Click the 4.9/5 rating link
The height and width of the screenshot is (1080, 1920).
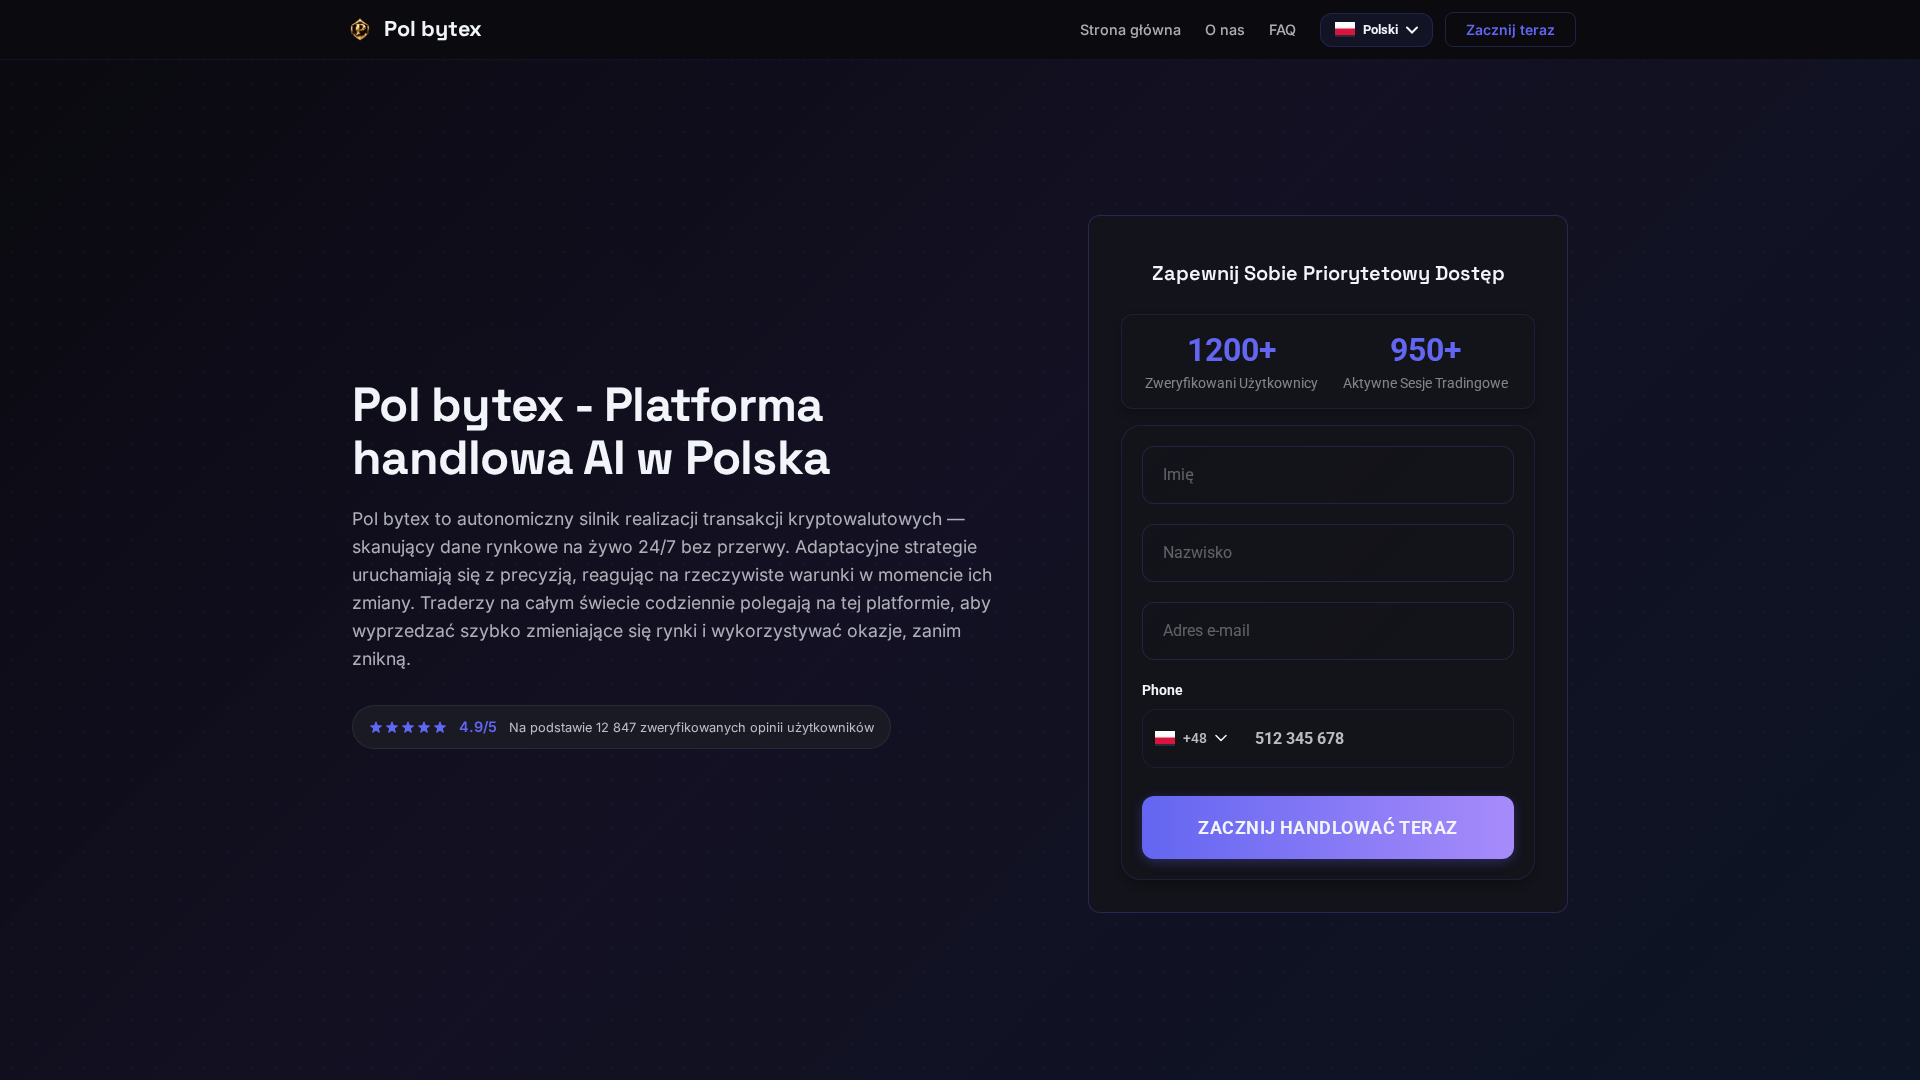tap(477, 727)
